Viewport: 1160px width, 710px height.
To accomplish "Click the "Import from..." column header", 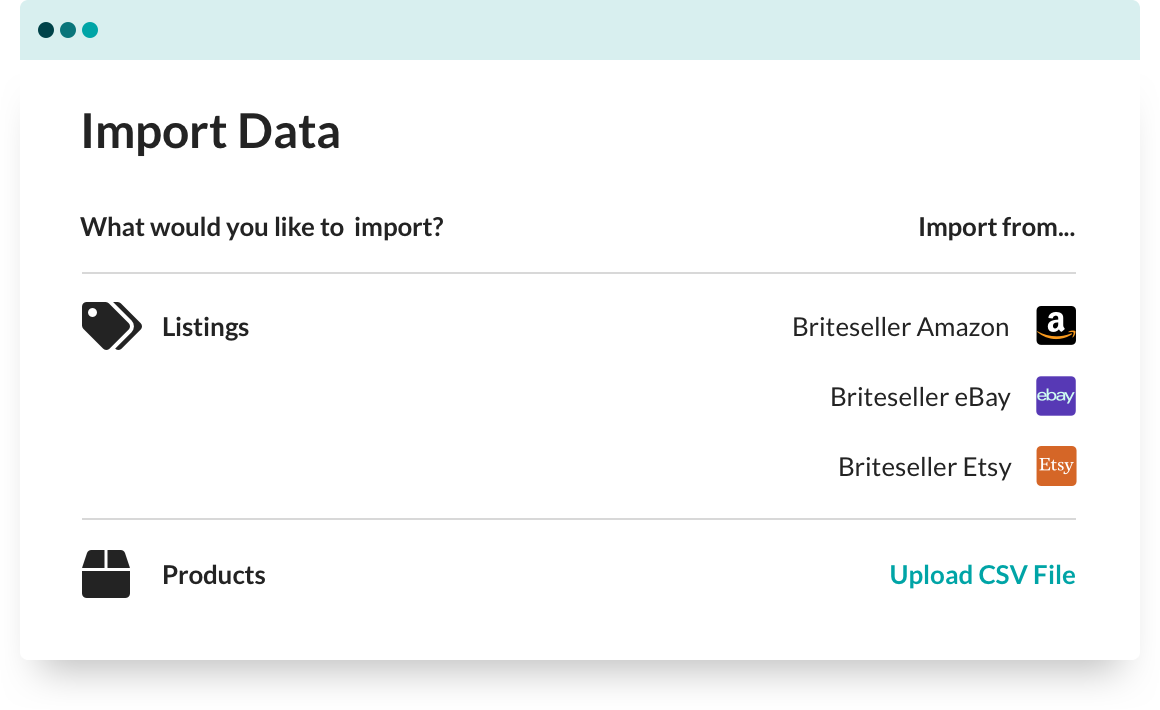I will tap(996, 227).
